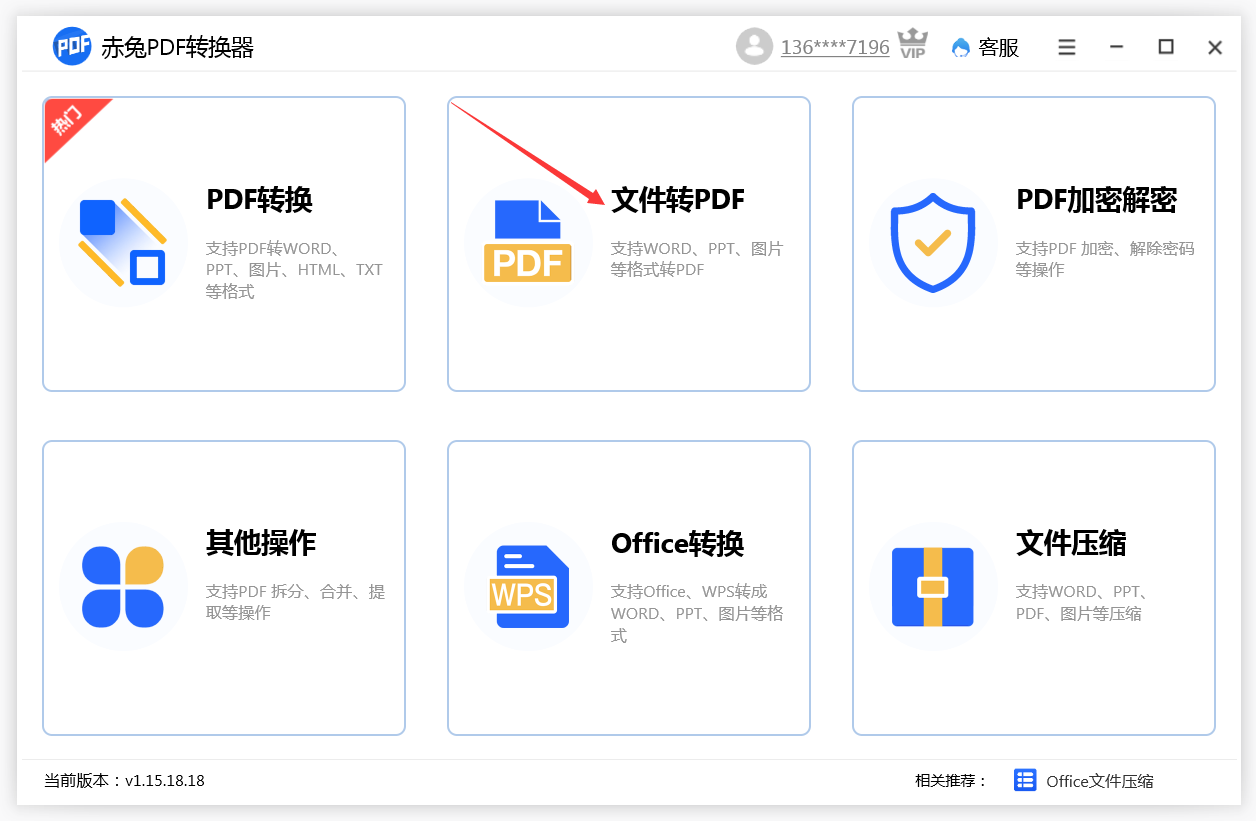The height and width of the screenshot is (821, 1256).
Task: Click the VIP crown badge
Action: 912,44
